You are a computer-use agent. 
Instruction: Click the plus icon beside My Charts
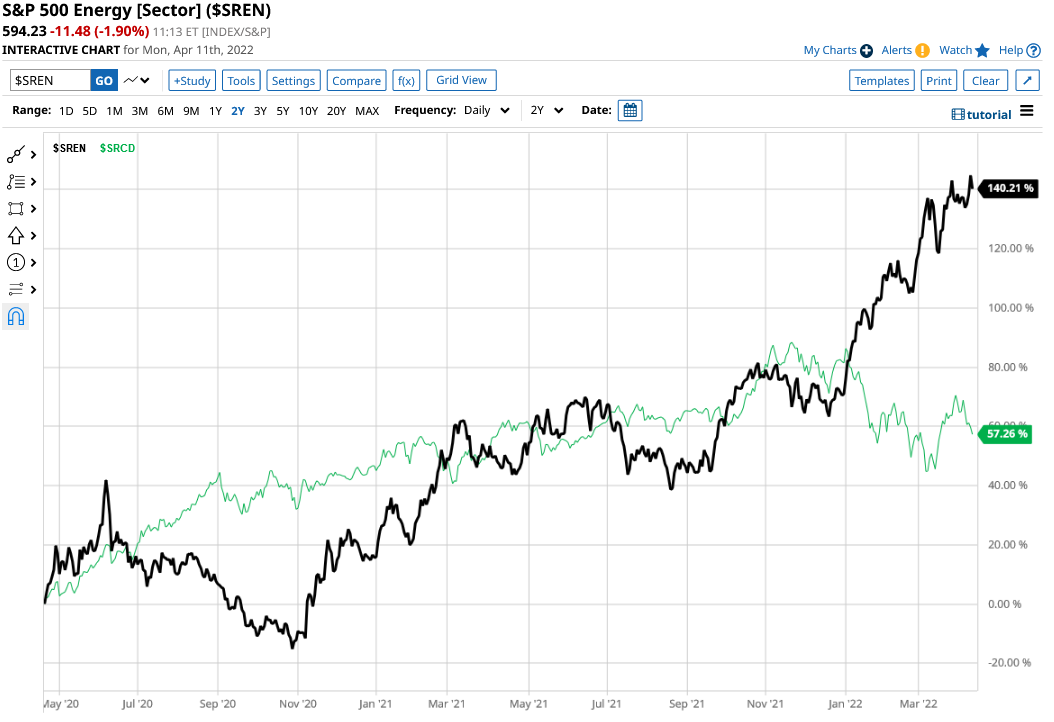pyautogui.click(x=866, y=50)
